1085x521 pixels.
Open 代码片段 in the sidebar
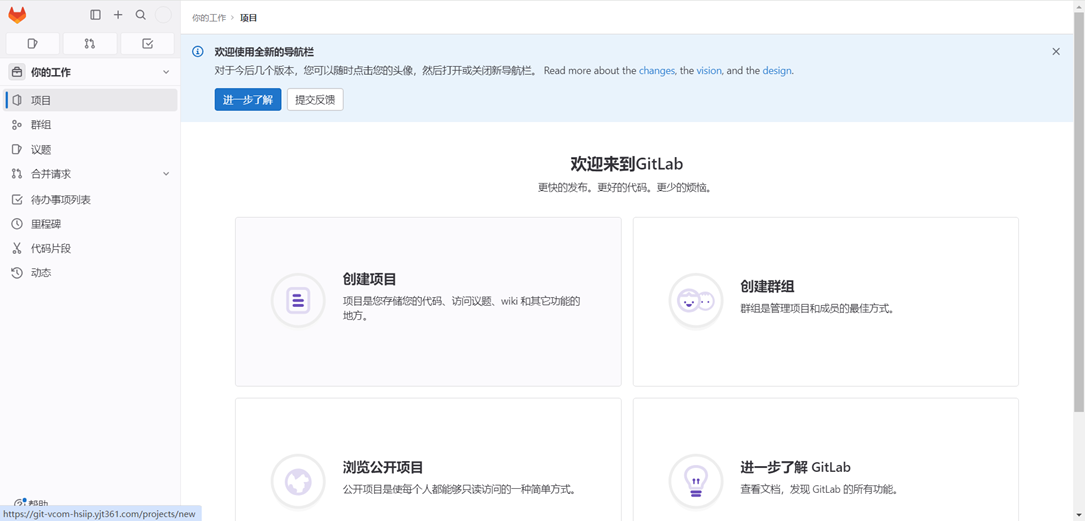click(91, 248)
